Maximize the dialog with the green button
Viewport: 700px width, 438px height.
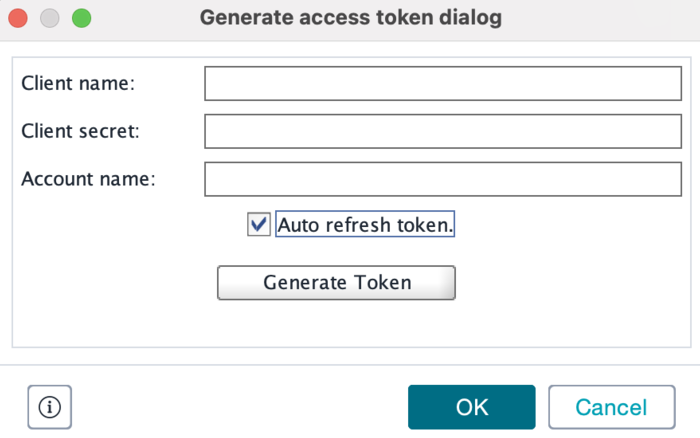81,18
